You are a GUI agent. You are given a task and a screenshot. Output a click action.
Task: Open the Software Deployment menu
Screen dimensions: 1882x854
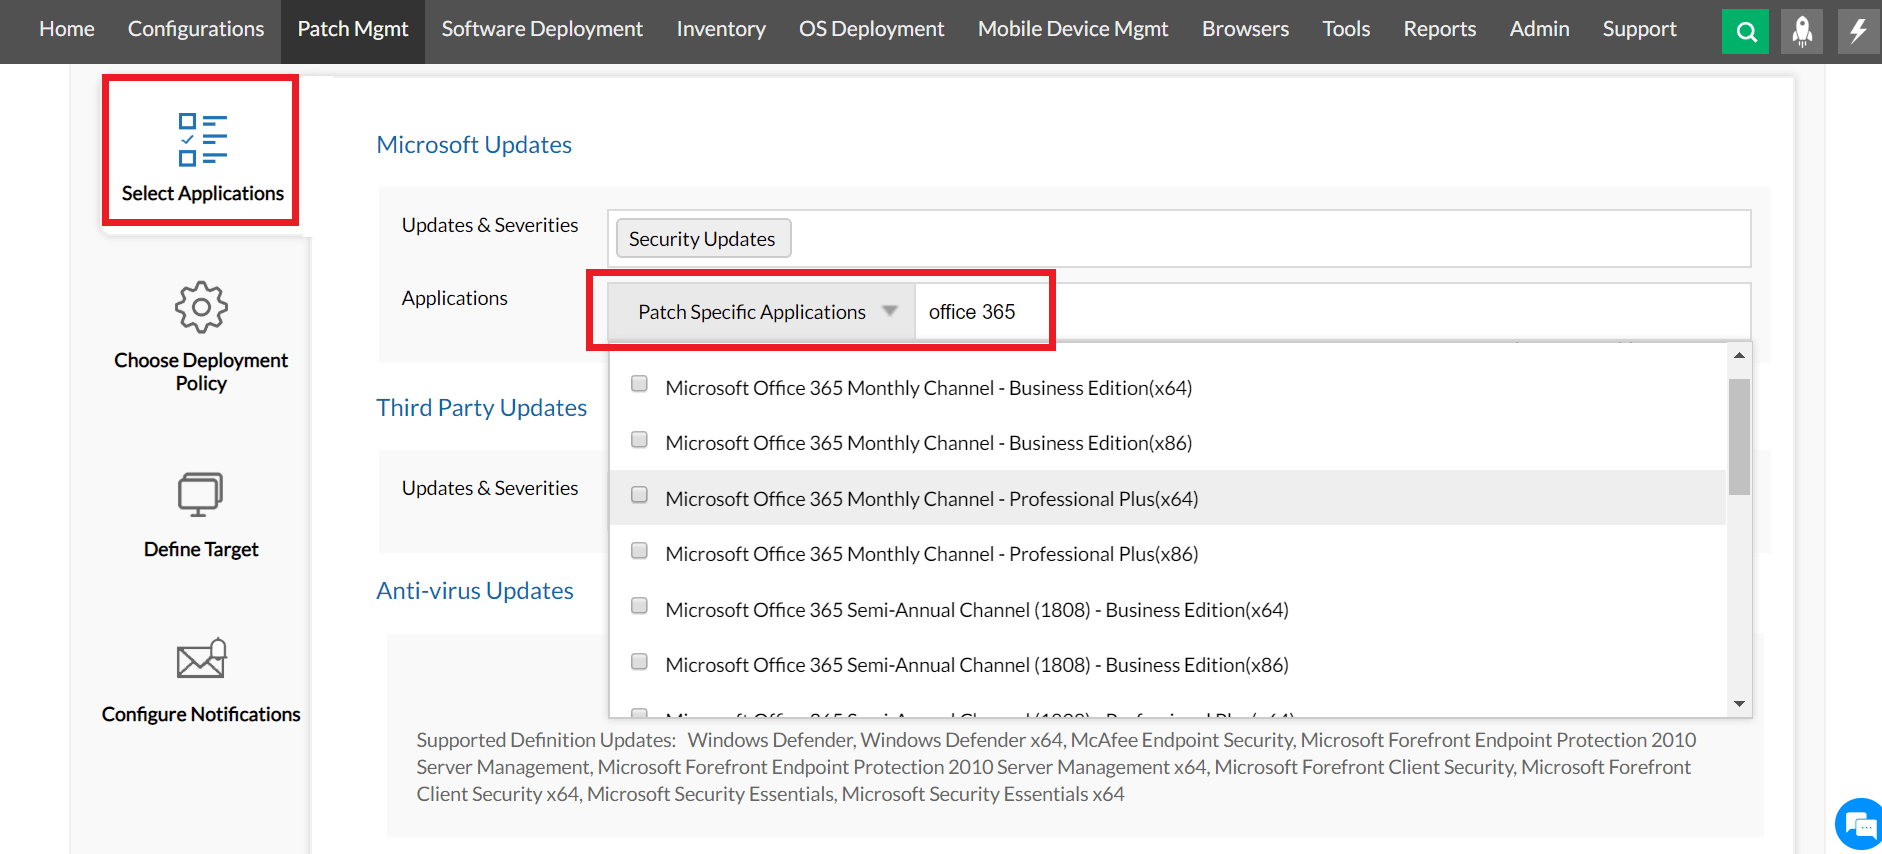pyautogui.click(x=542, y=30)
